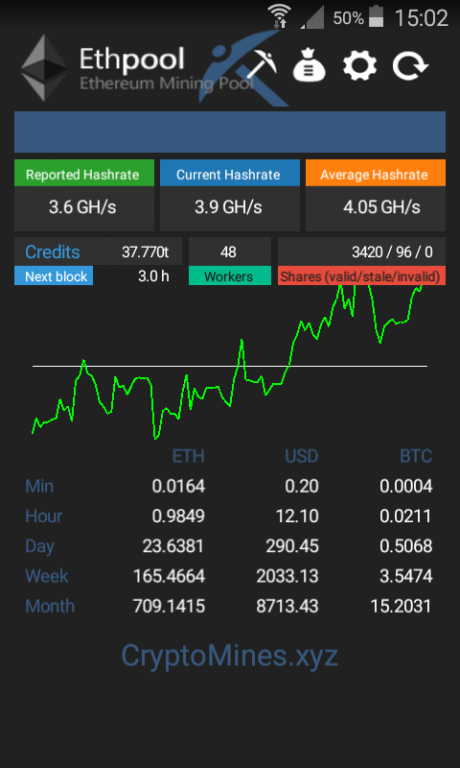Tap the Credits label
Viewport: 460px width, 768px height.
click(x=52, y=252)
